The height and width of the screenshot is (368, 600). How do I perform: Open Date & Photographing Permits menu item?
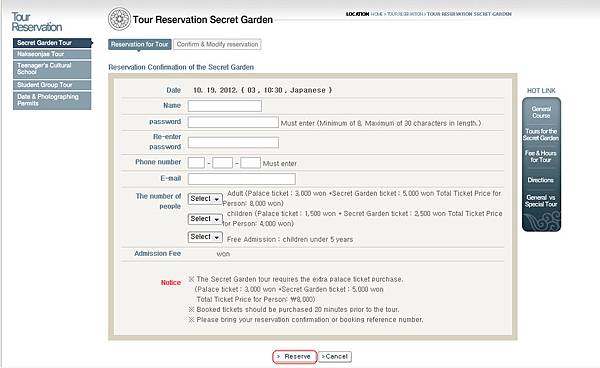point(52,100)
